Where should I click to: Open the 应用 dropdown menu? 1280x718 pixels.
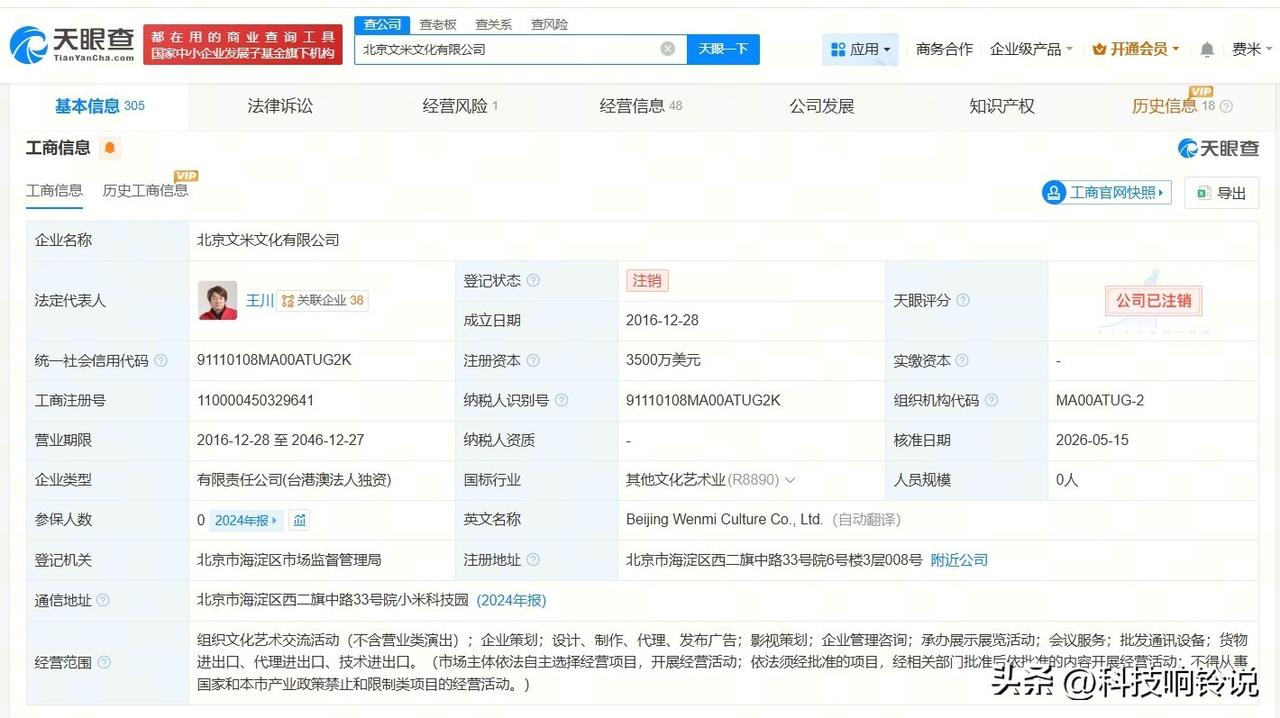pos(860,49)
